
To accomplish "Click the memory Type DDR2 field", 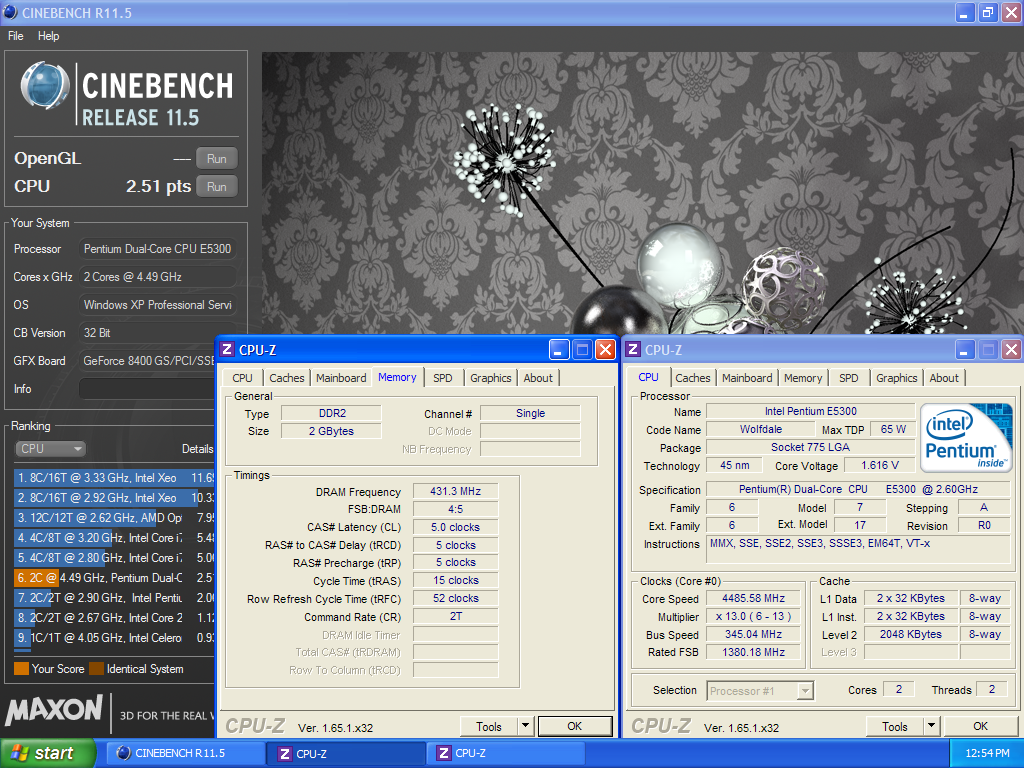I will (332, 413).
